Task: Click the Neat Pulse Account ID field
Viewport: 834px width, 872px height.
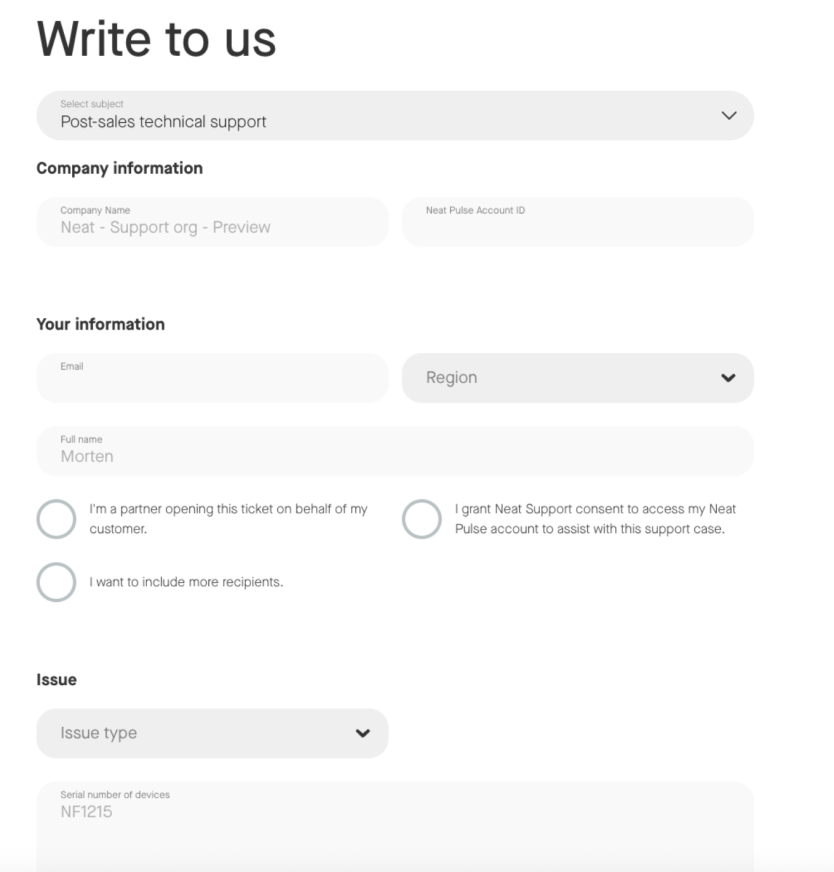Action: (578, 221)
